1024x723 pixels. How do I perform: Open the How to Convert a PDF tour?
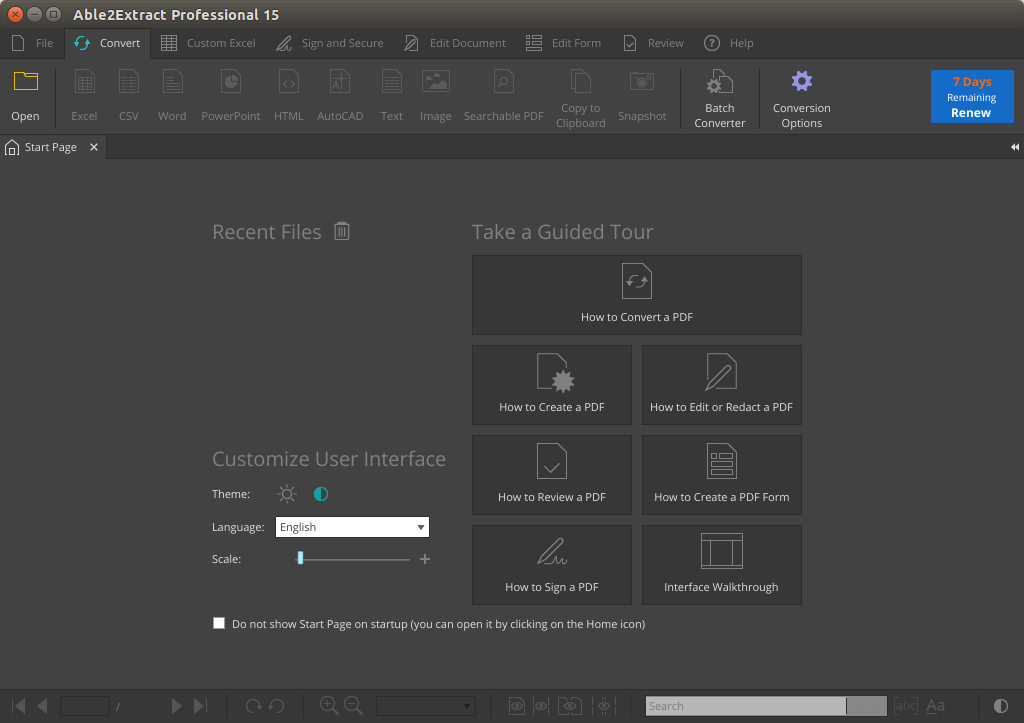(636, 295)
